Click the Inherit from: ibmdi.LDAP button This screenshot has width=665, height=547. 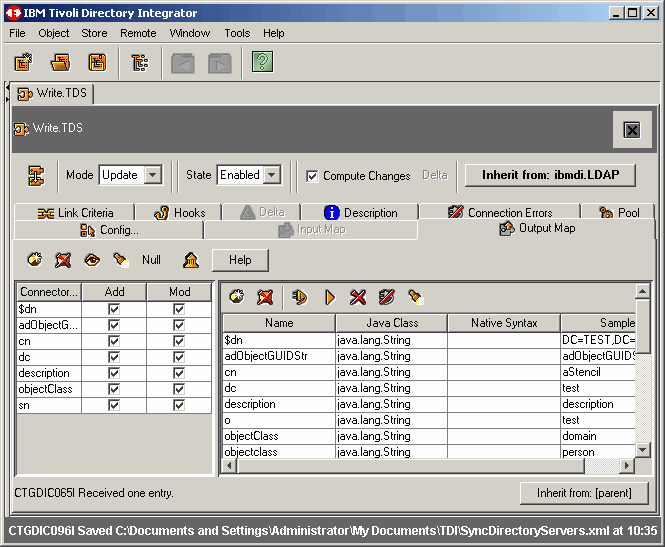pos(550,175)
